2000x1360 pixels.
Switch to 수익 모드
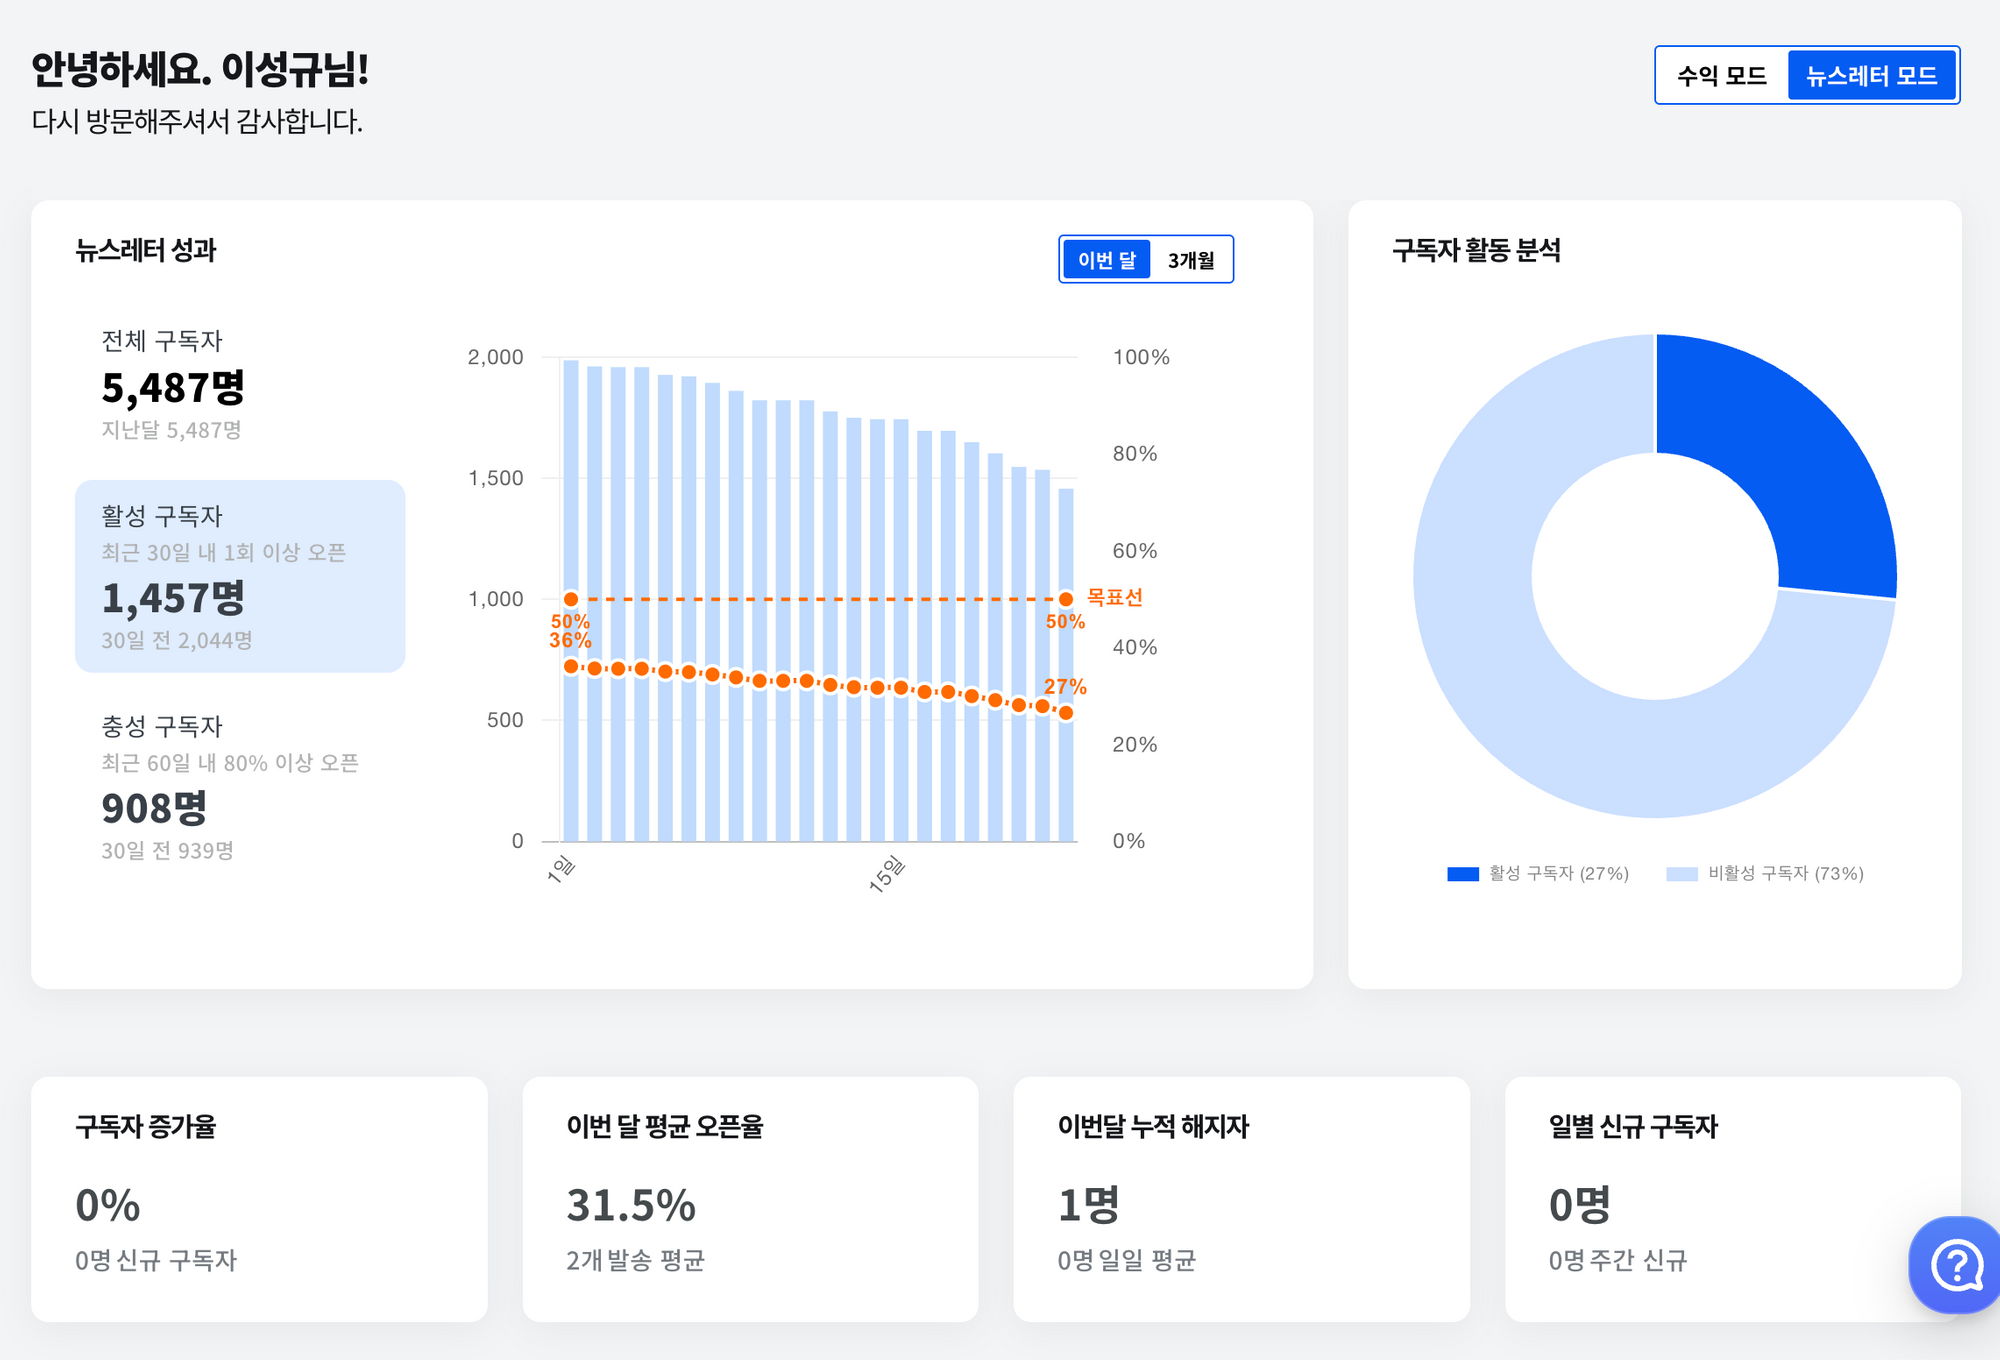tap(1721, 76)
